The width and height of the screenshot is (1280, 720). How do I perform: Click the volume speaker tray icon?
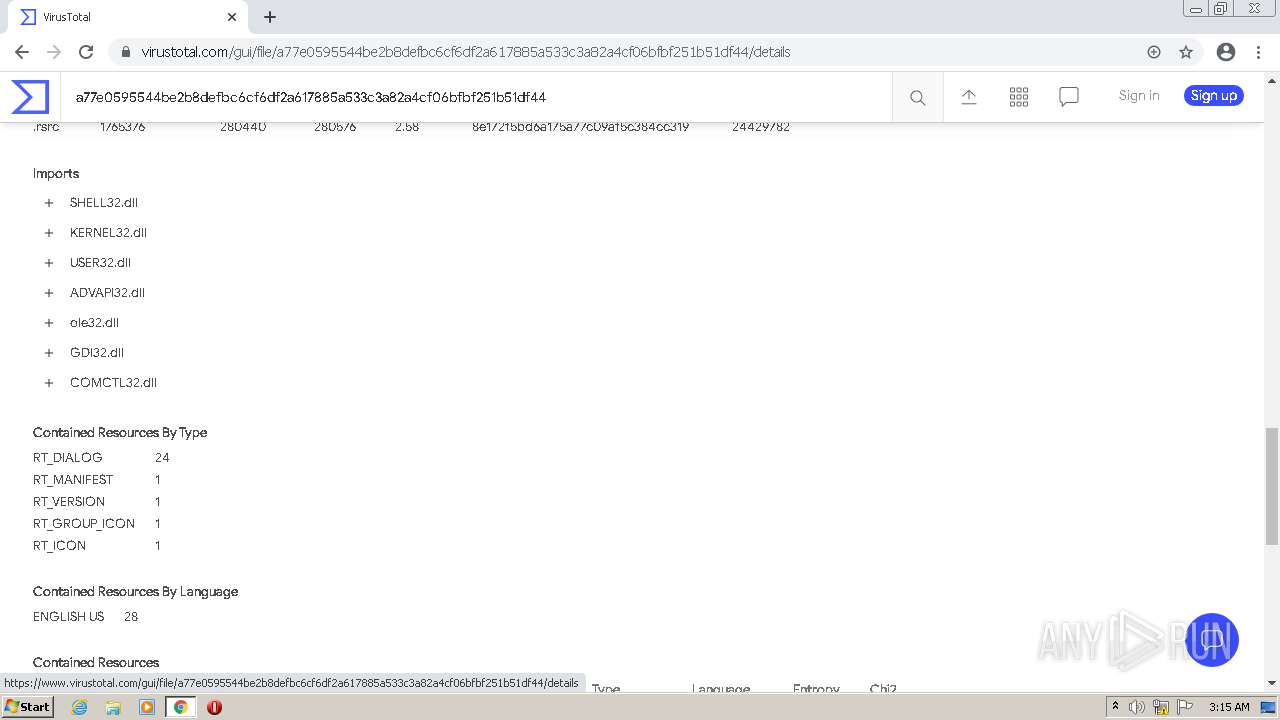click(1137, 707)
